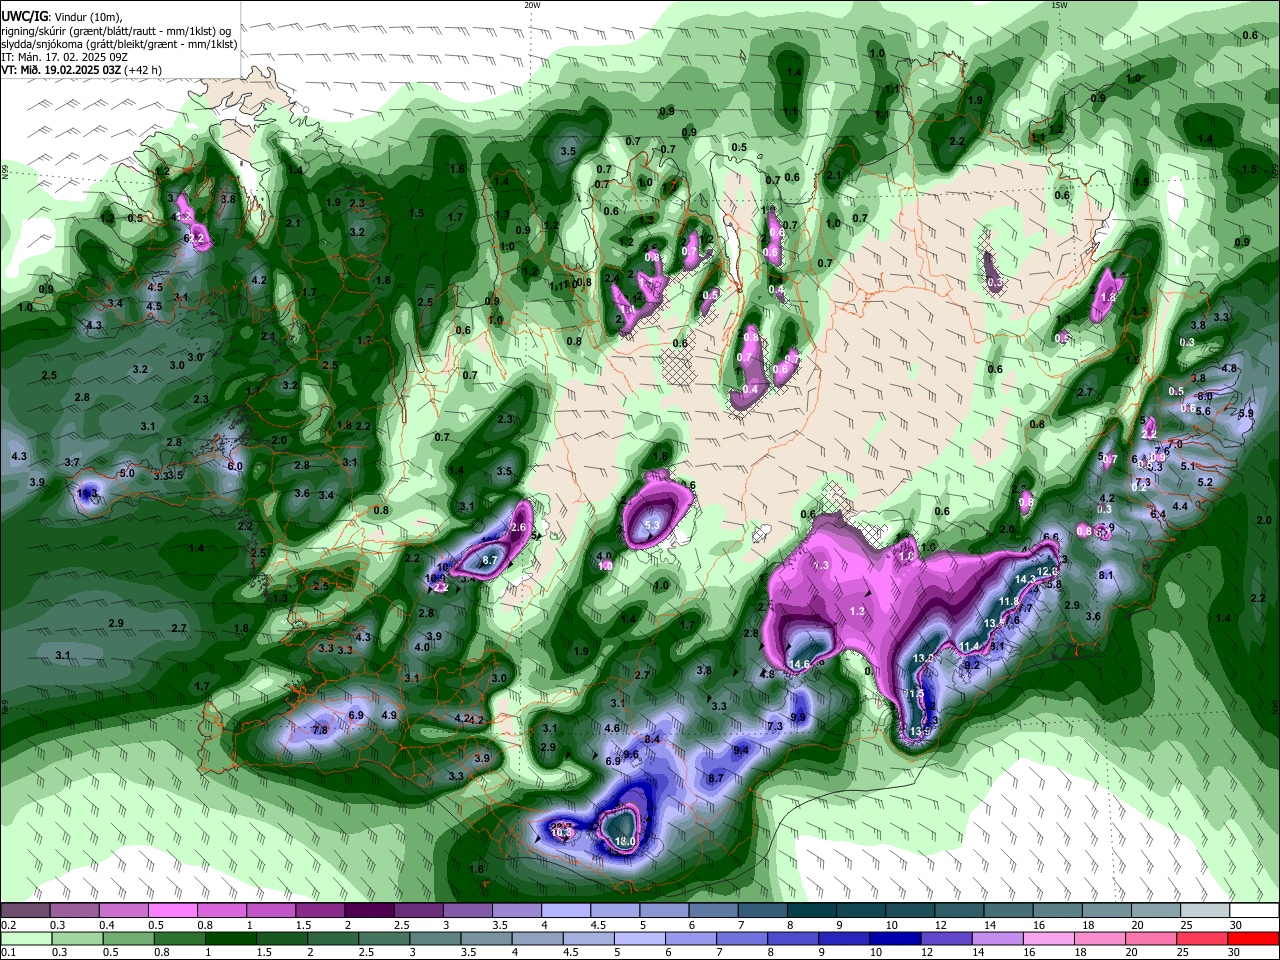Click the '6.4' value in the east

pos(1158,514)
